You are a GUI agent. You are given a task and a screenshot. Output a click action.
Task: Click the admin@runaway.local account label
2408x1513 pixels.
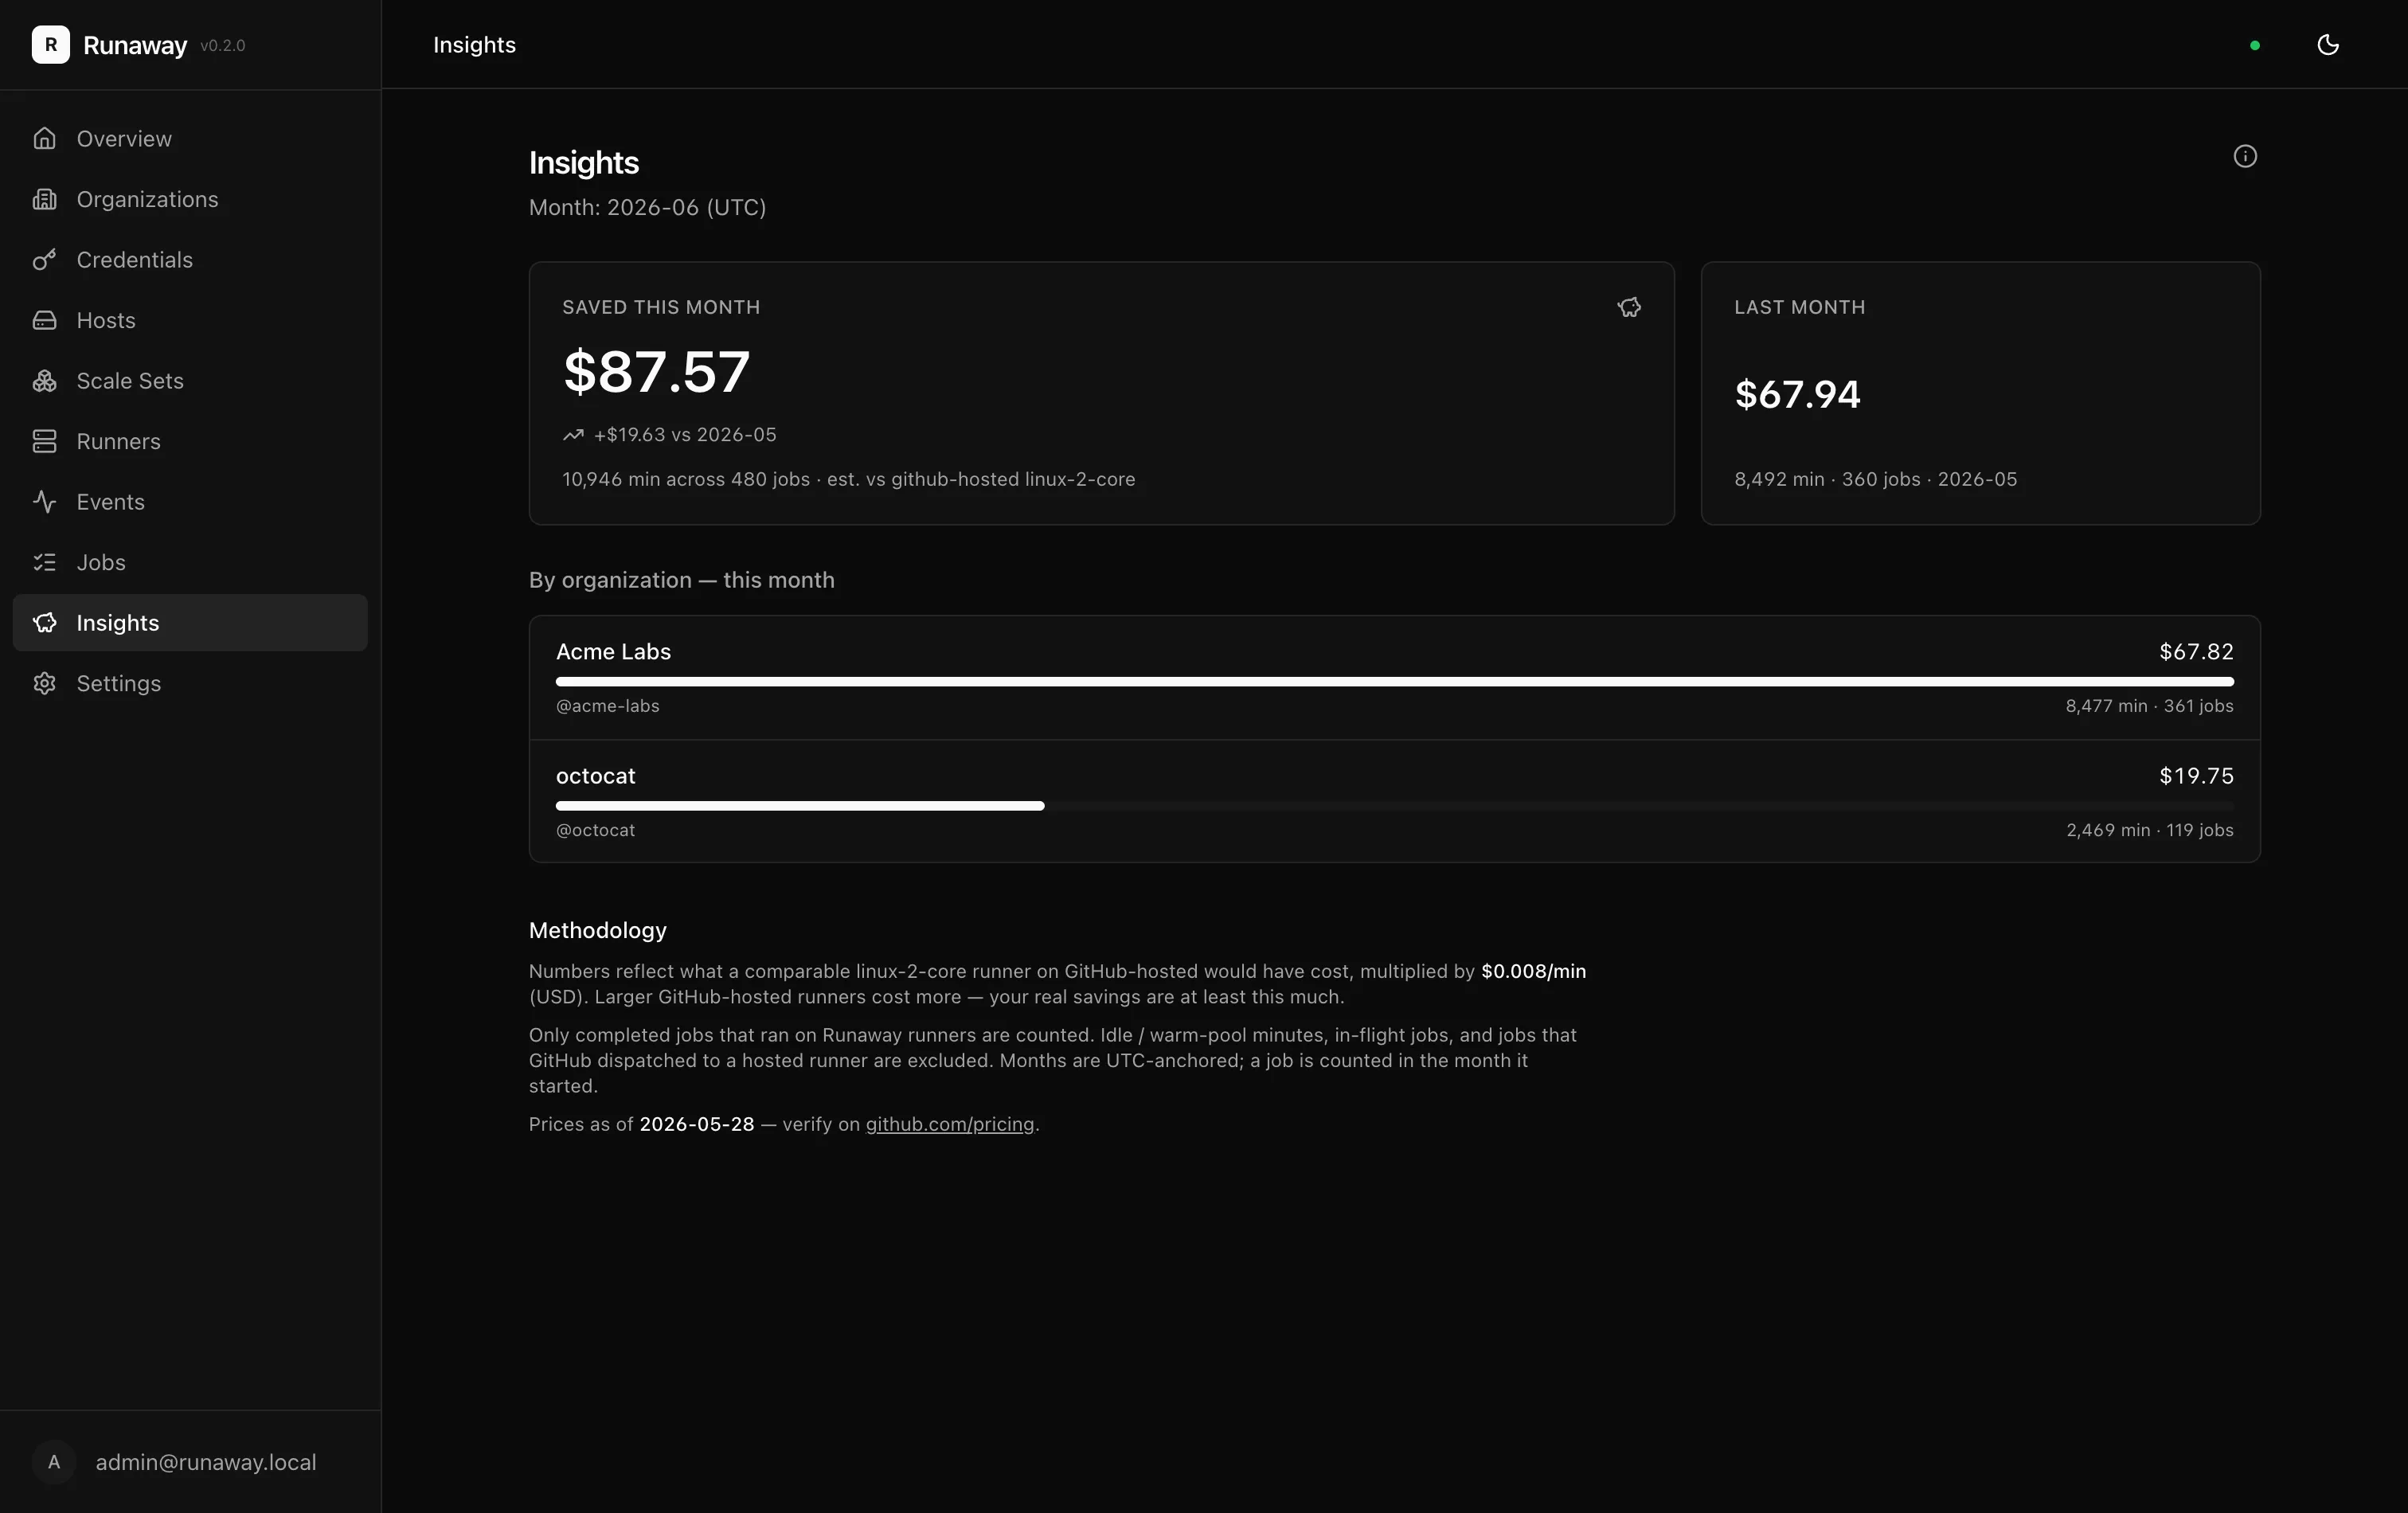point(206,1462)
